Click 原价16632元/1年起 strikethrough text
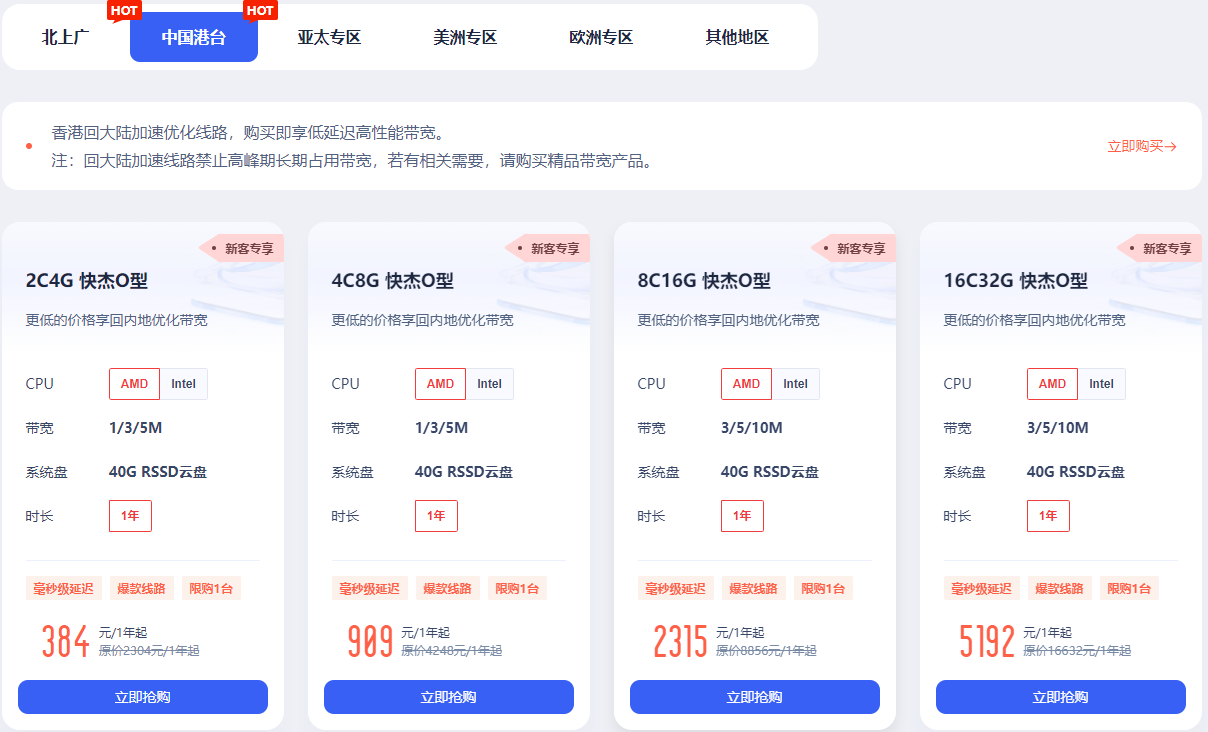This screenshot has height=732, width=1208. (1077, 651)
